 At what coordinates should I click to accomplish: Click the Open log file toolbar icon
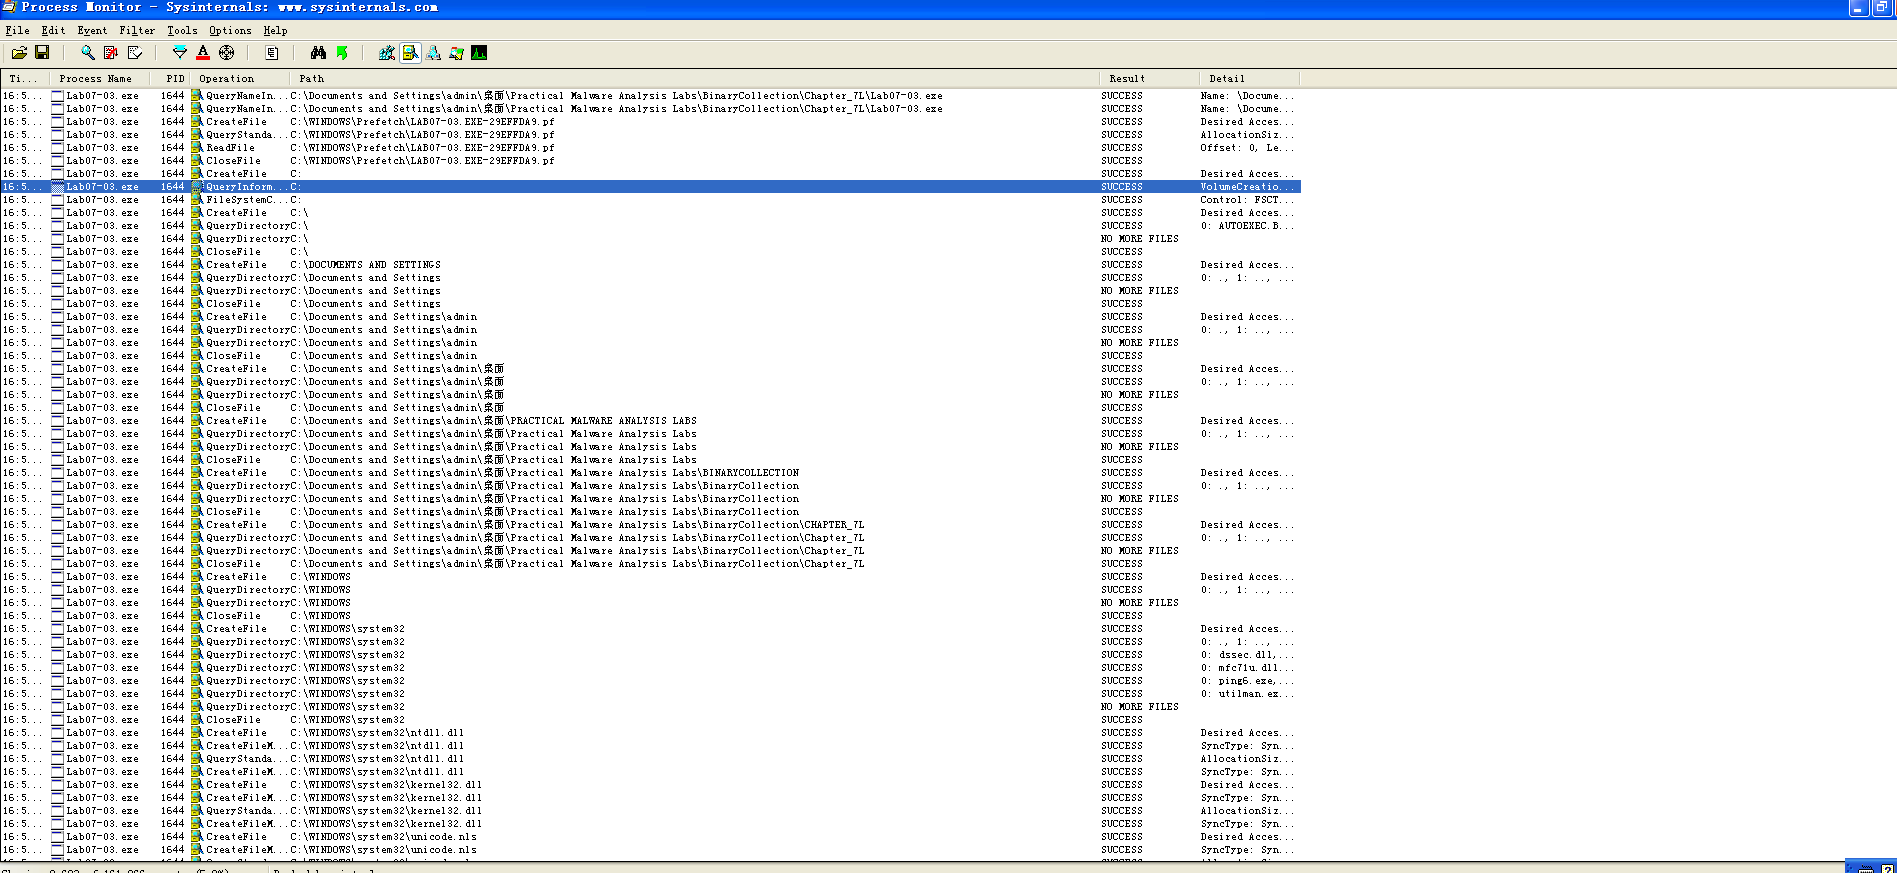pos(19,53)
